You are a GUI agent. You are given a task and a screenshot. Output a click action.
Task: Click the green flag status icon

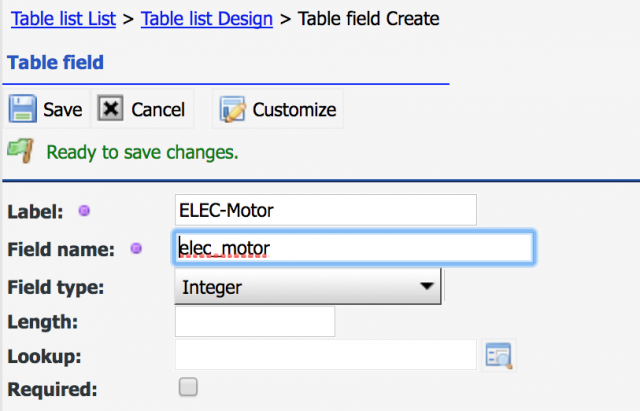20,151
